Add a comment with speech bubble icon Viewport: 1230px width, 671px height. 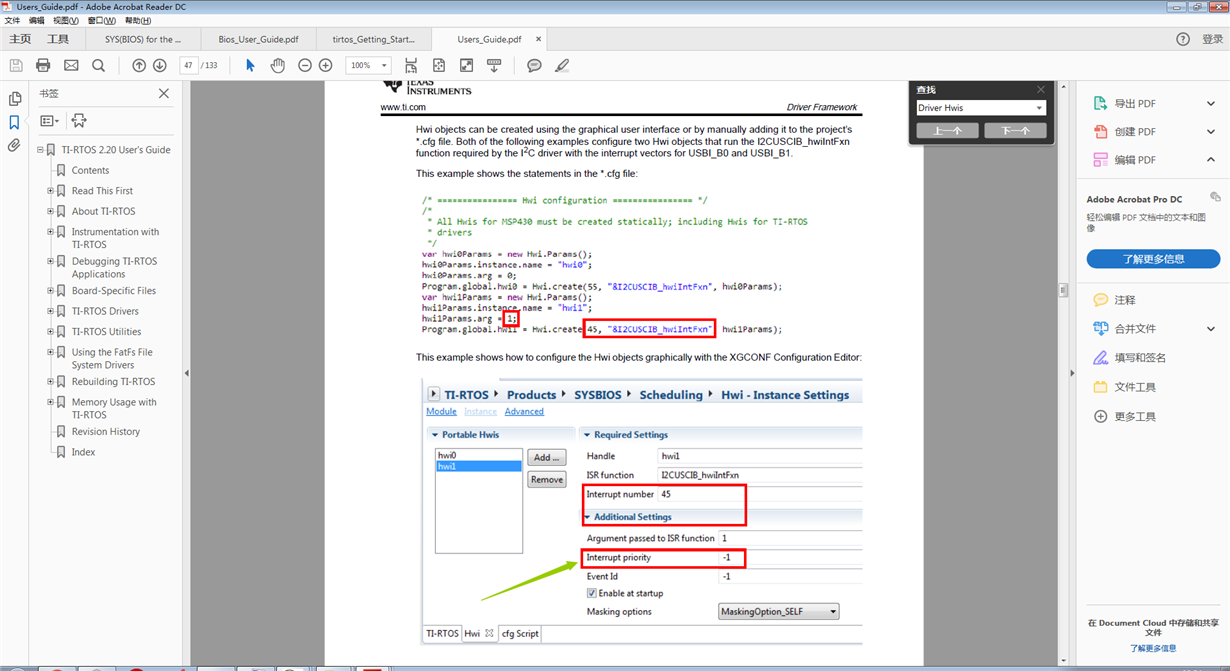[534, 65]
